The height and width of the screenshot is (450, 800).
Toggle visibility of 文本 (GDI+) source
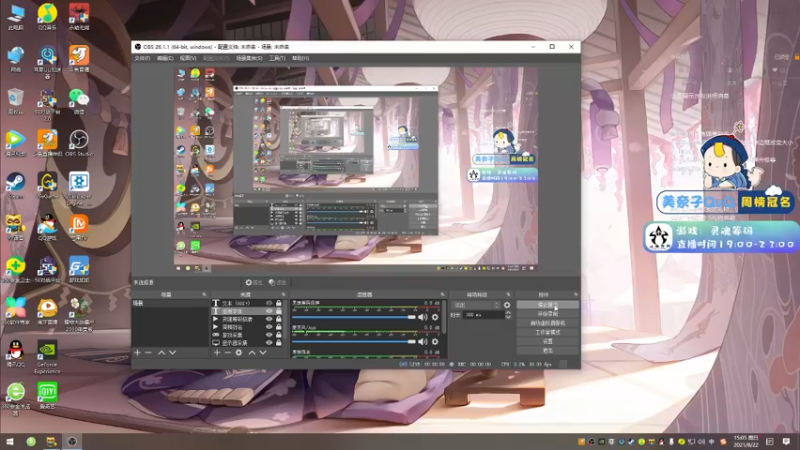(x=269, y=303)
